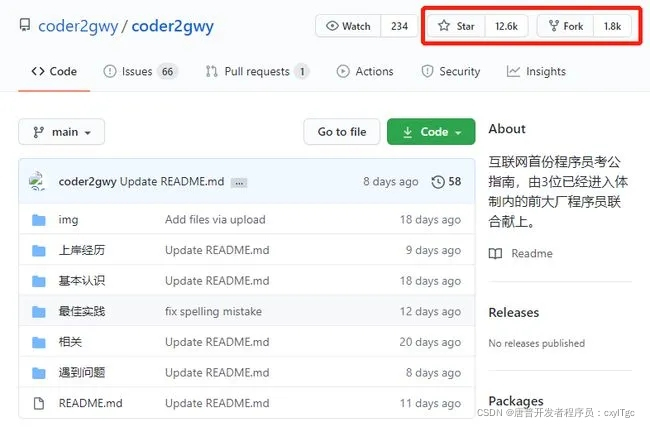The height and width of the screenshot is (427, 650).
Task: Open the 上岸经历 folder
Action: click(x=82, y=250)
